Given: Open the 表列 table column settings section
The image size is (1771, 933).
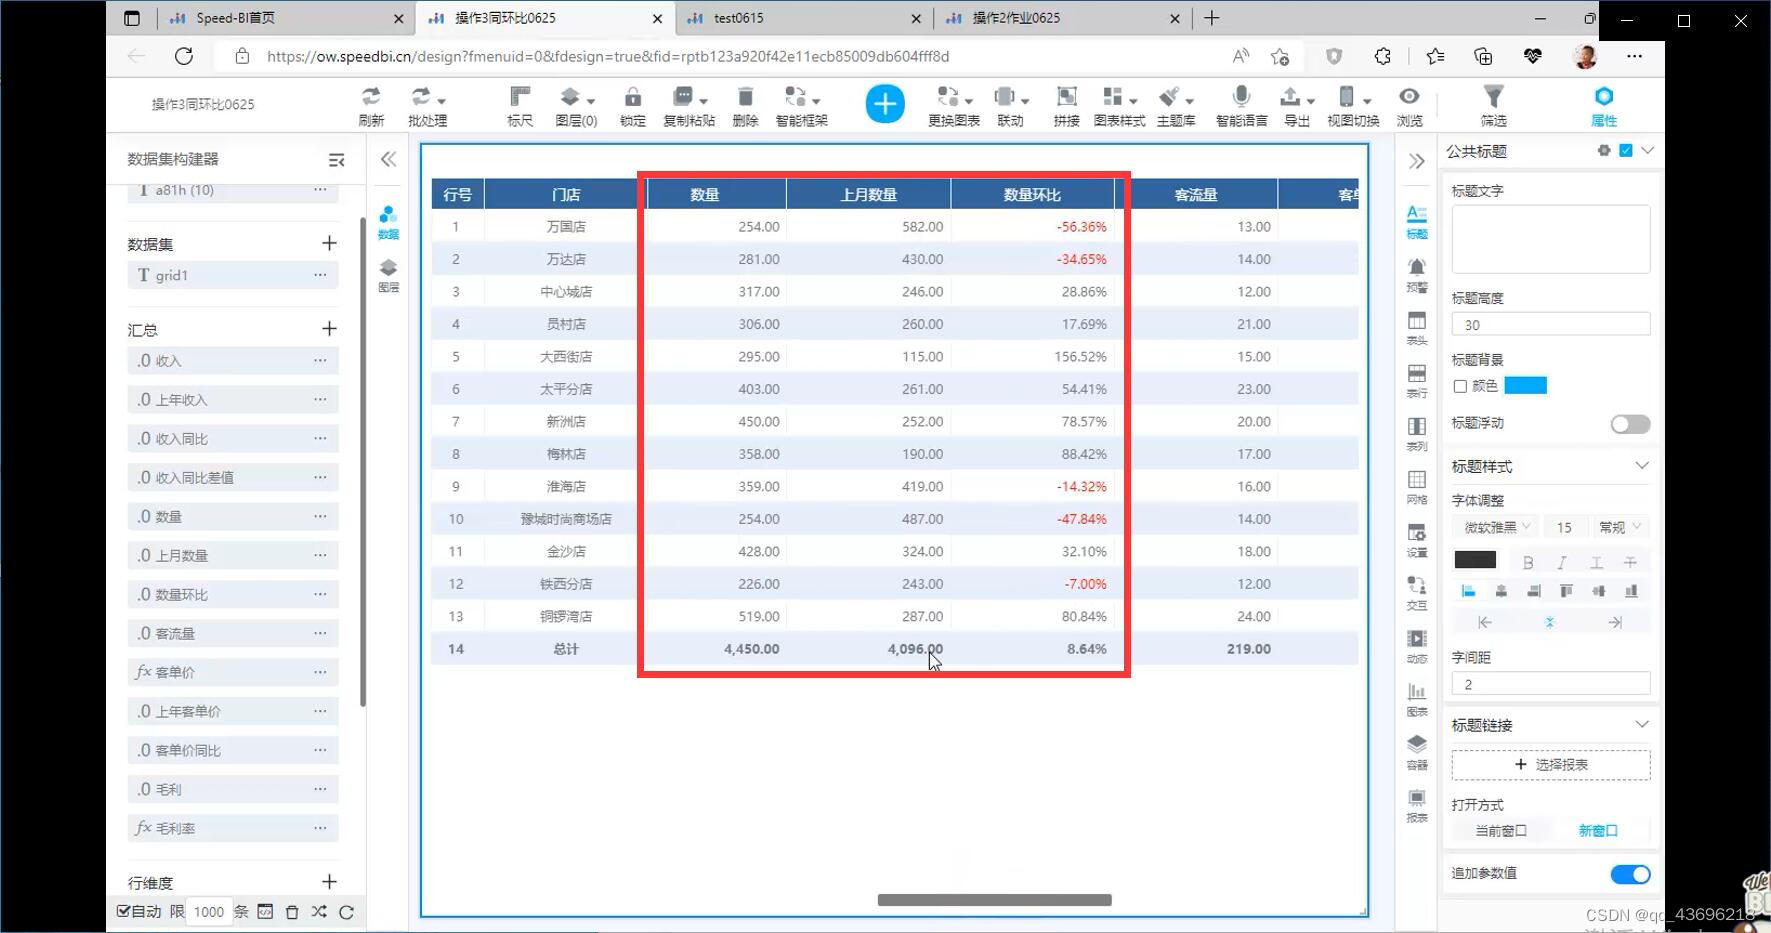Looking at the screenshot, I should coord(1417,433).
